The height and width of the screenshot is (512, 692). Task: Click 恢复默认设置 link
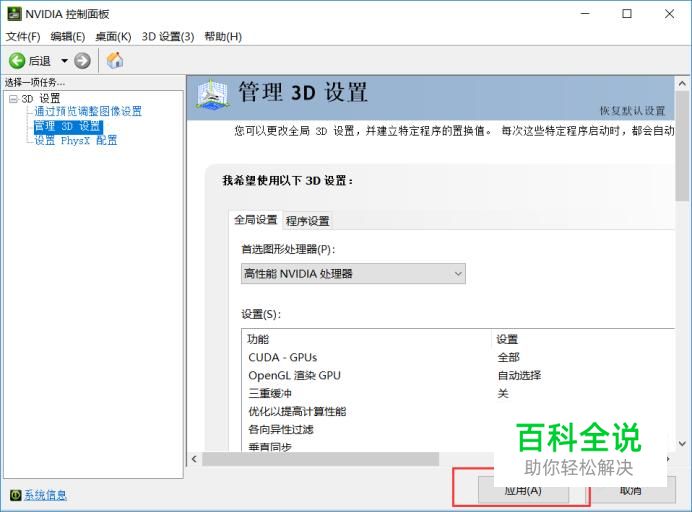632,110
